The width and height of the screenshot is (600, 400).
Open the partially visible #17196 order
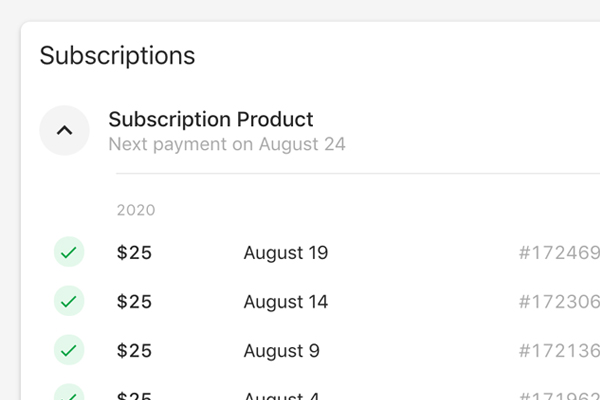pos(559,396)
